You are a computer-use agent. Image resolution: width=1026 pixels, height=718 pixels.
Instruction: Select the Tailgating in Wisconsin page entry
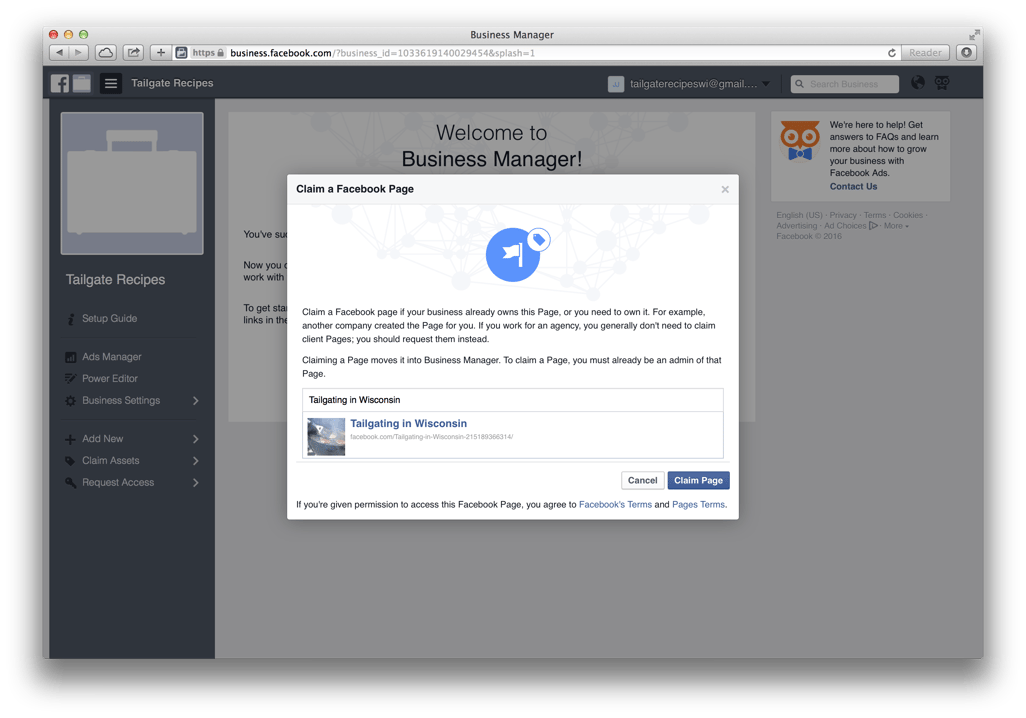tap(408, 423)
